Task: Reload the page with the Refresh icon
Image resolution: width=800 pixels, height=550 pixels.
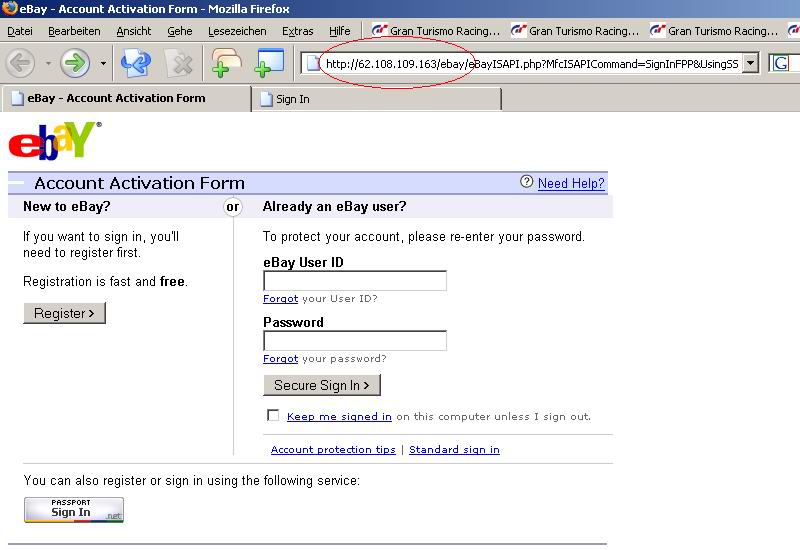Action: pyautogui.click(x=136, y=63)
